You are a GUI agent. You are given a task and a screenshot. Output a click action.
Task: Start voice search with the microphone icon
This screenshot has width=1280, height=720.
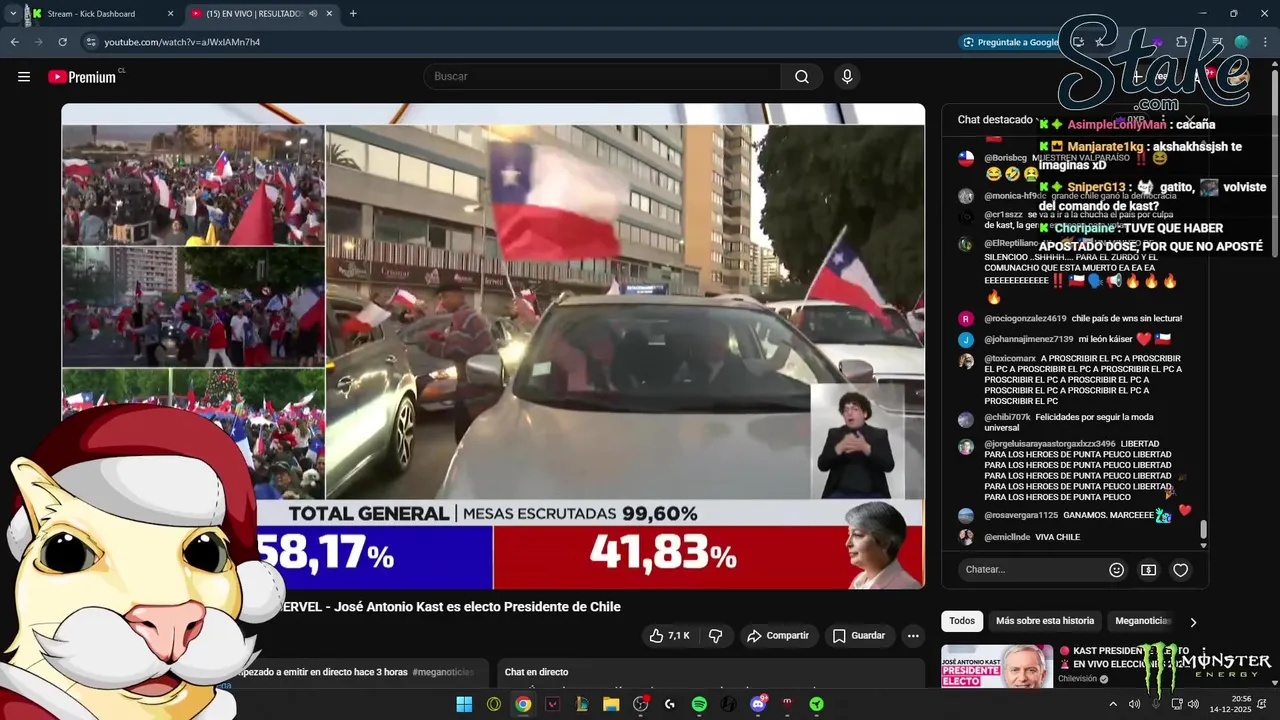847,77
